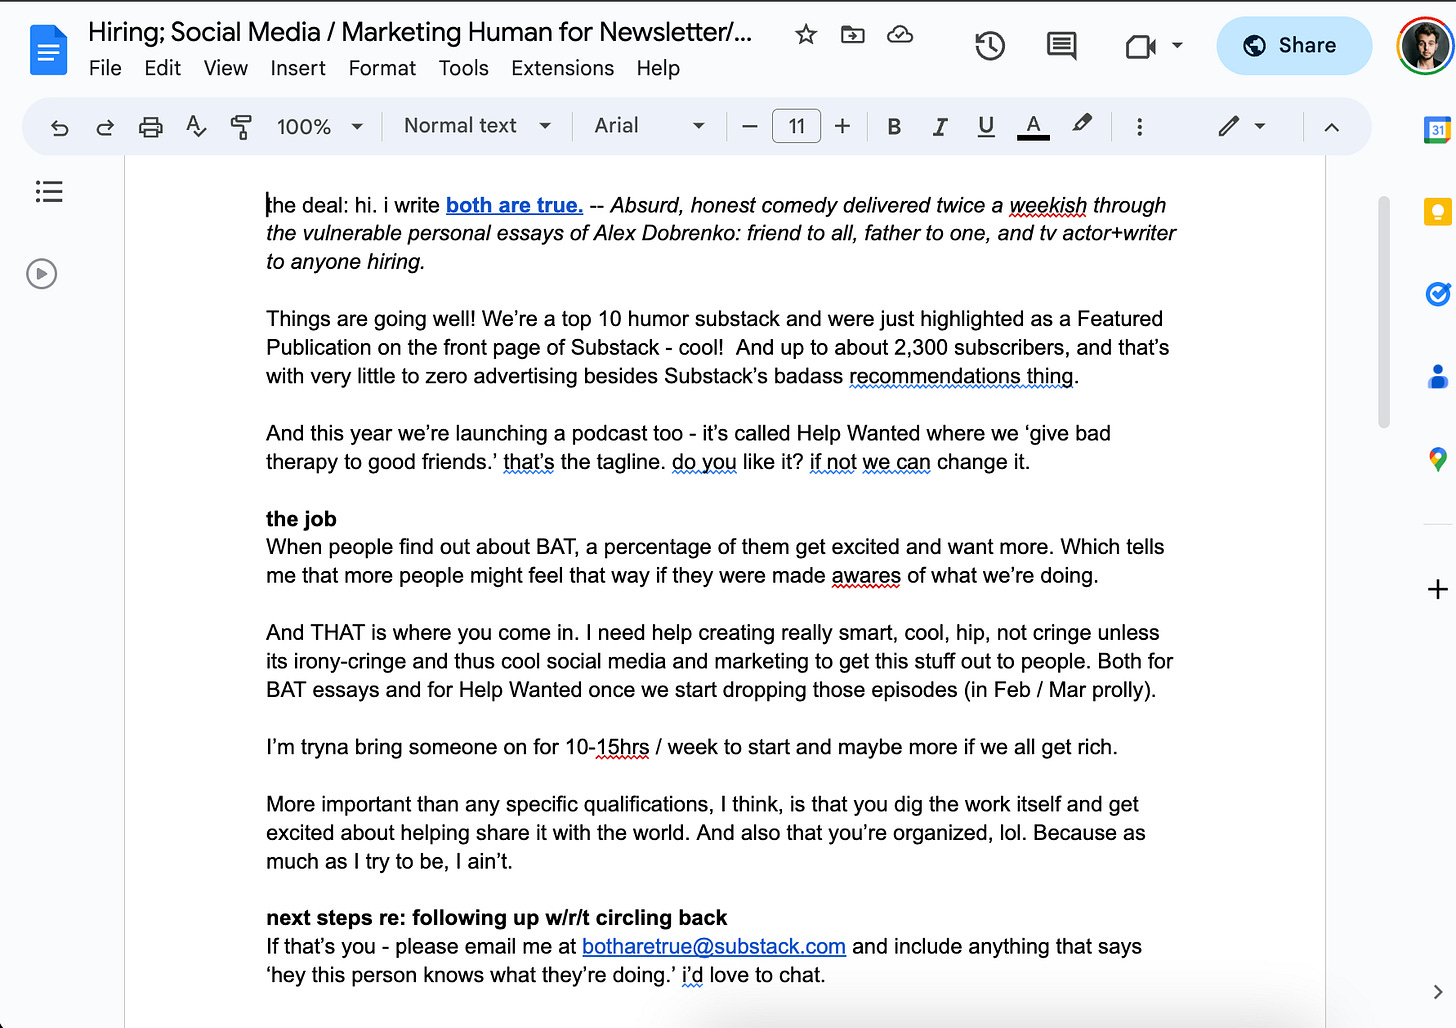Open the Insert menu
The width and height of the screenshot is (1456, 1028).
[298, 68]
